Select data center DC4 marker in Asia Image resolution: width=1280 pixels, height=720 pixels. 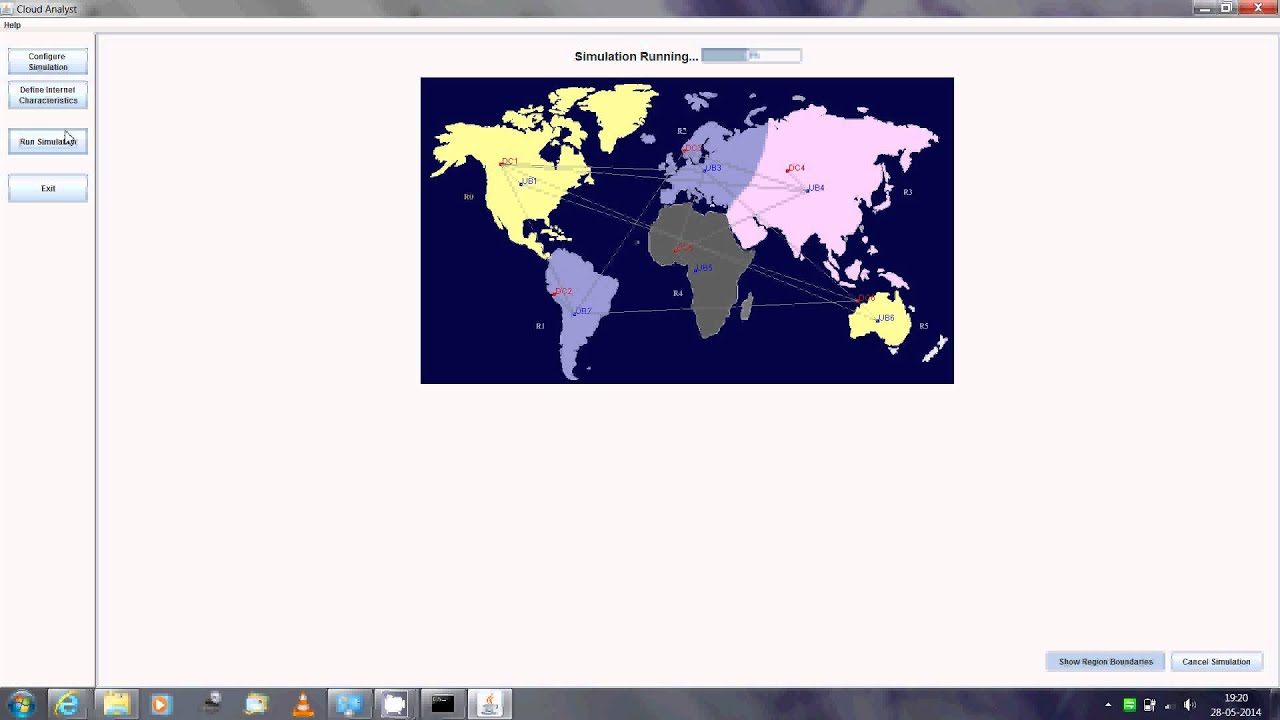(795, 168)
